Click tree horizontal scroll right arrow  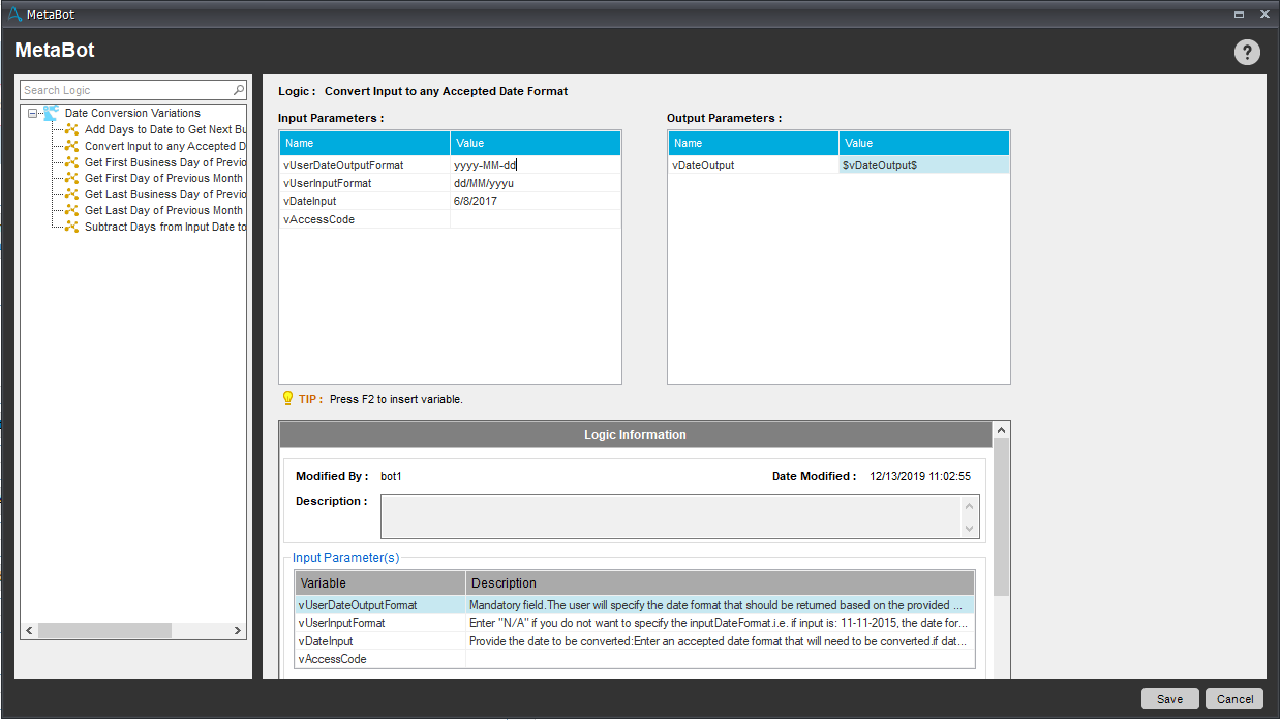click(238, 631)
